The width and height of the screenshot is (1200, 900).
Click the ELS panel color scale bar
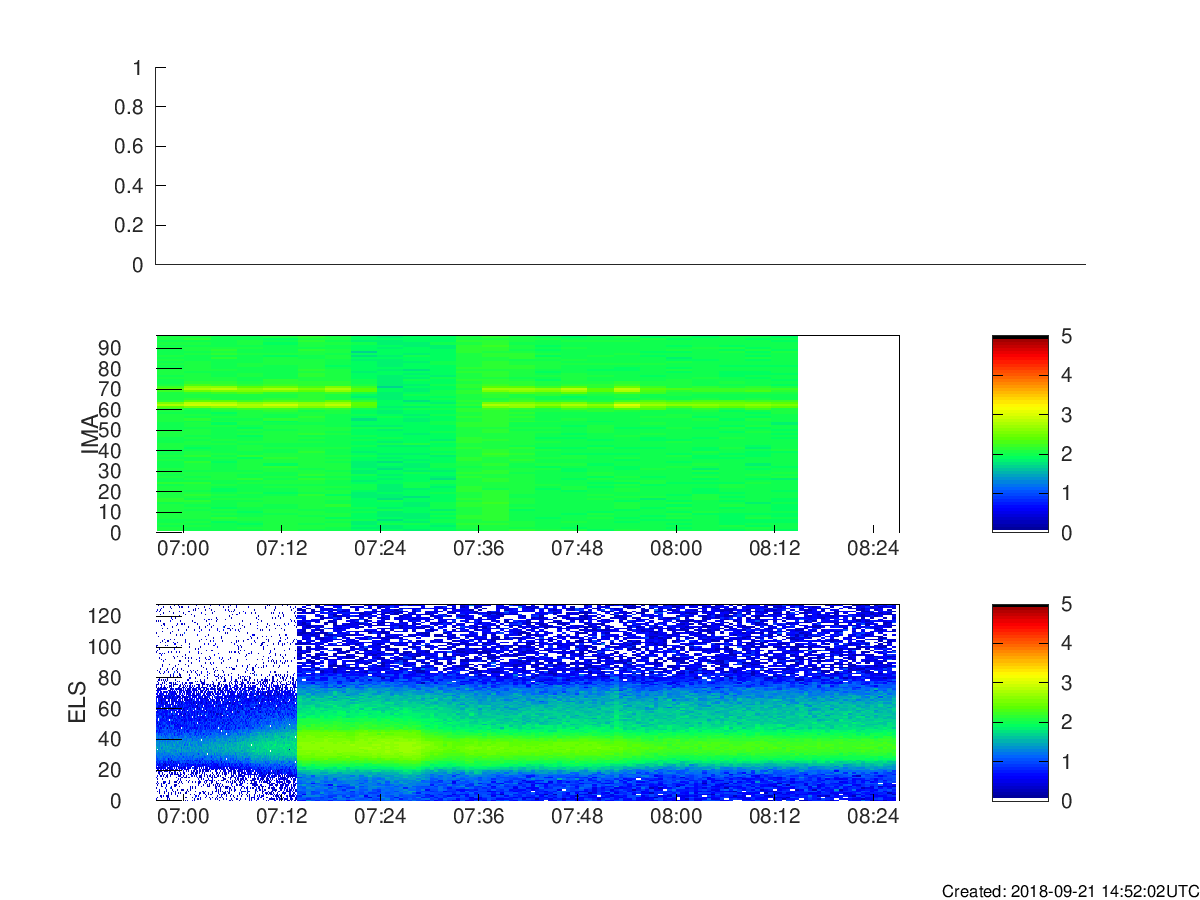click(x=1020, y=702)
